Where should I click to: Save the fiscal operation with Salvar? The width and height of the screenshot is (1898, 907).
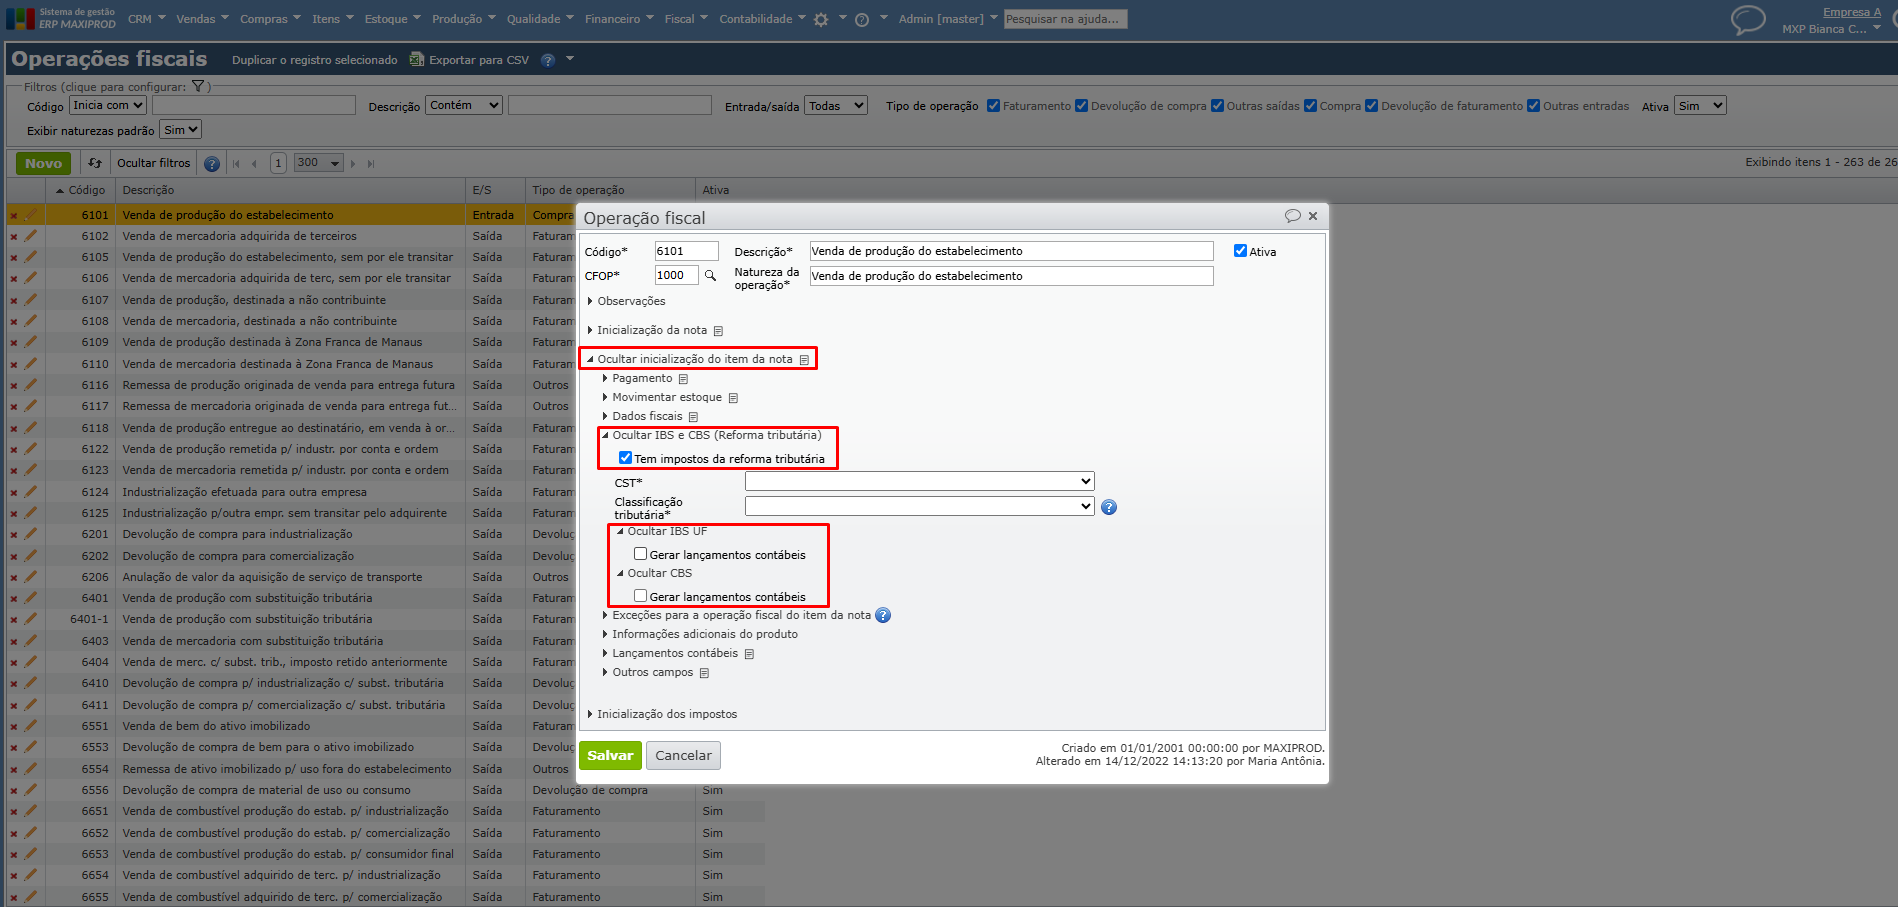[610, 756]
